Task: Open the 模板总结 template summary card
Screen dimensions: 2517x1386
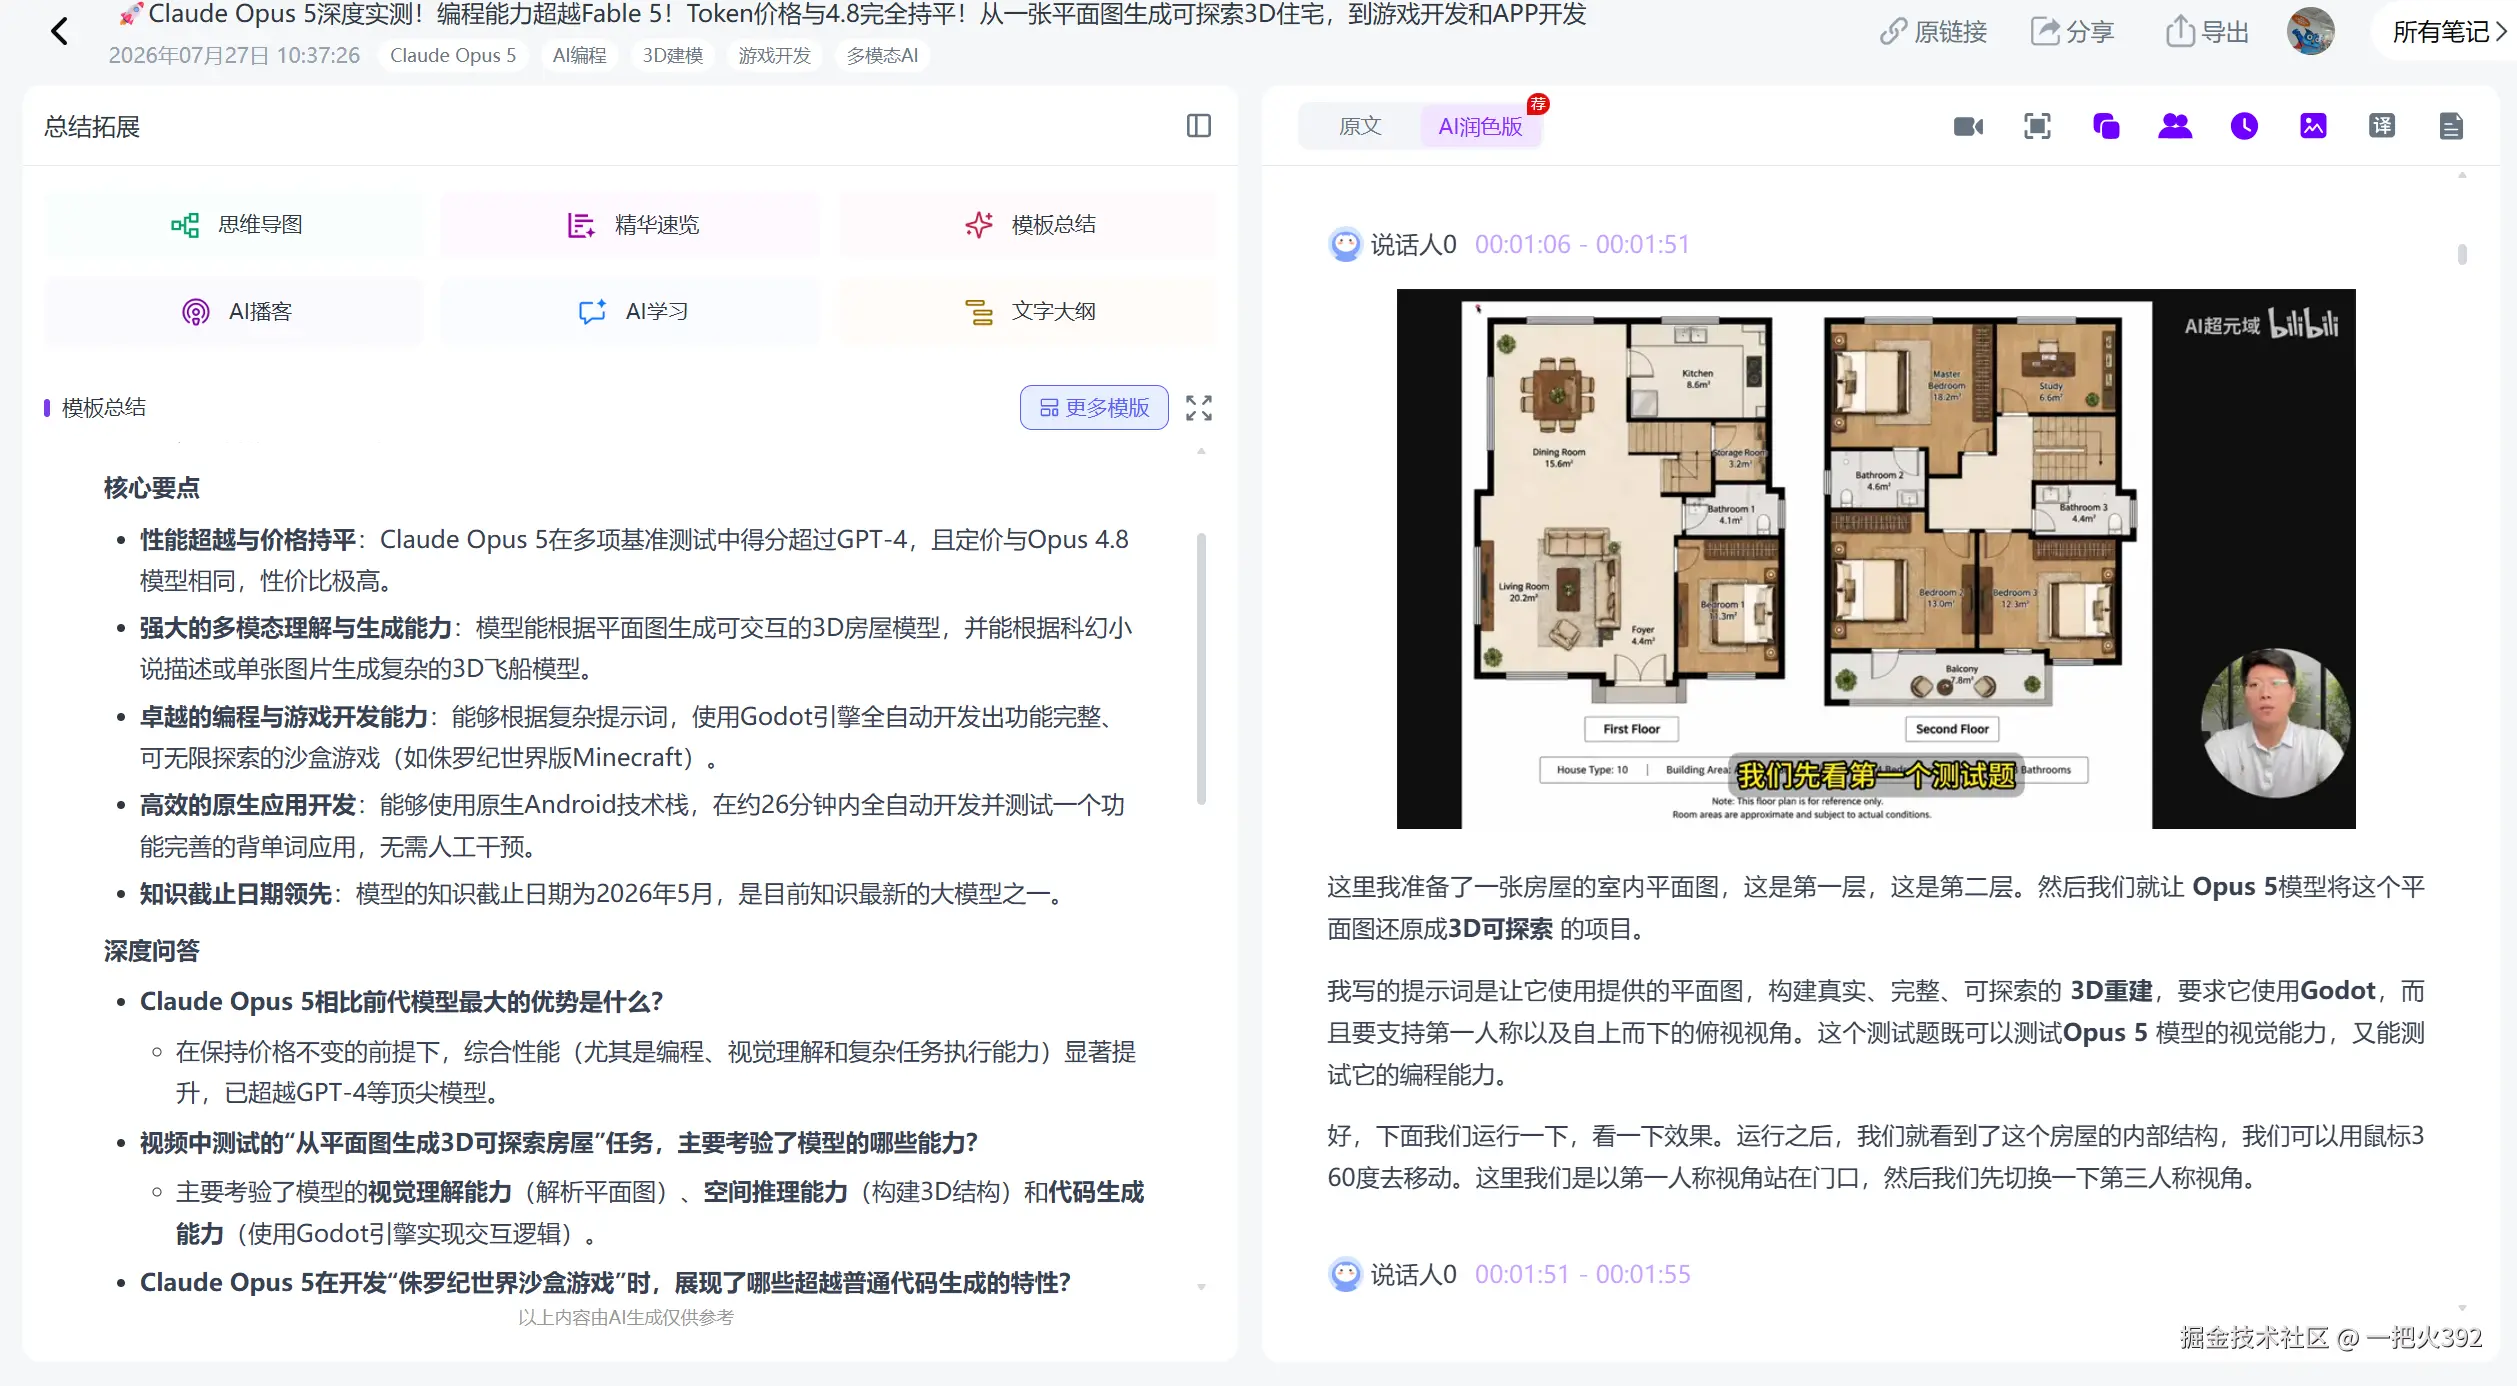Action: tap(1029, 225)
